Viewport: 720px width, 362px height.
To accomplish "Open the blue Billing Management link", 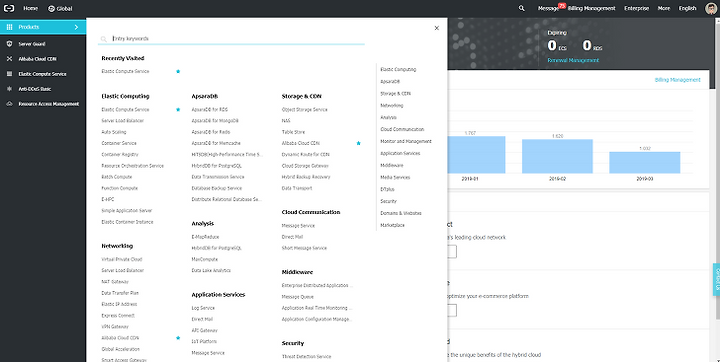I will point(677,80).
